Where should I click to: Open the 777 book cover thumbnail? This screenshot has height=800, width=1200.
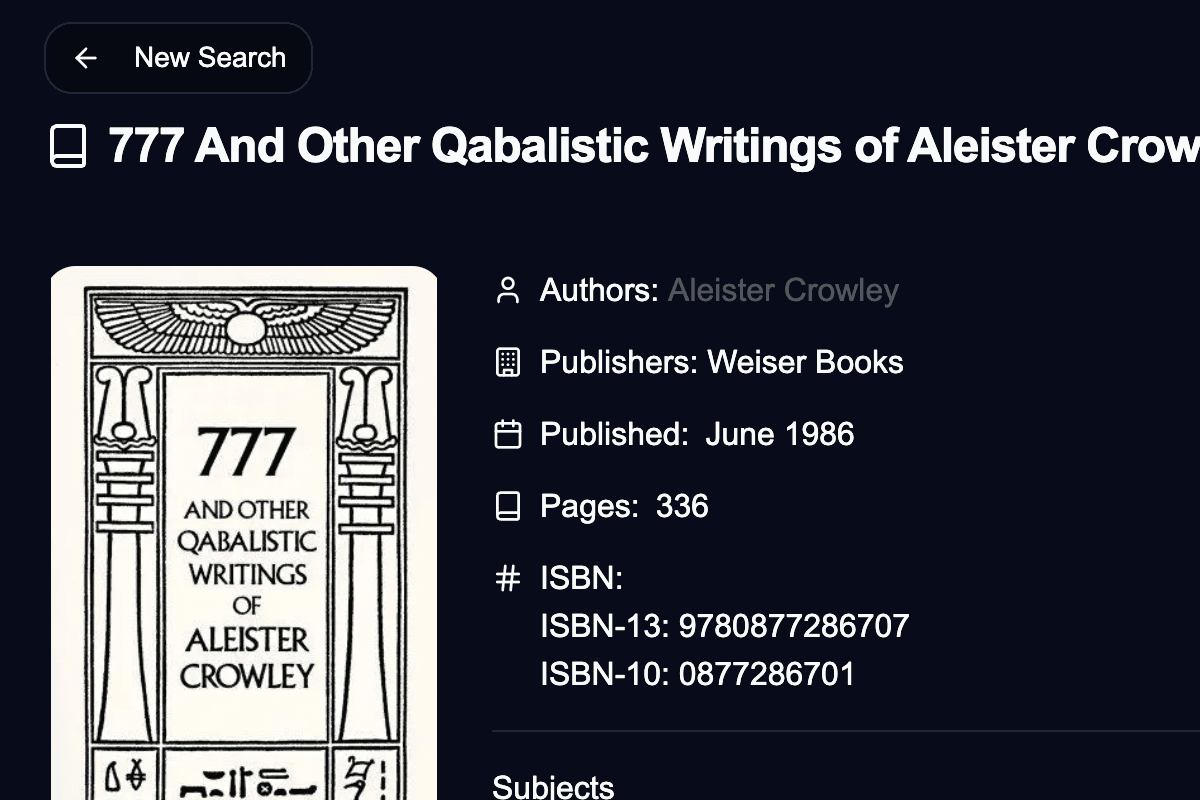point(245,532)
